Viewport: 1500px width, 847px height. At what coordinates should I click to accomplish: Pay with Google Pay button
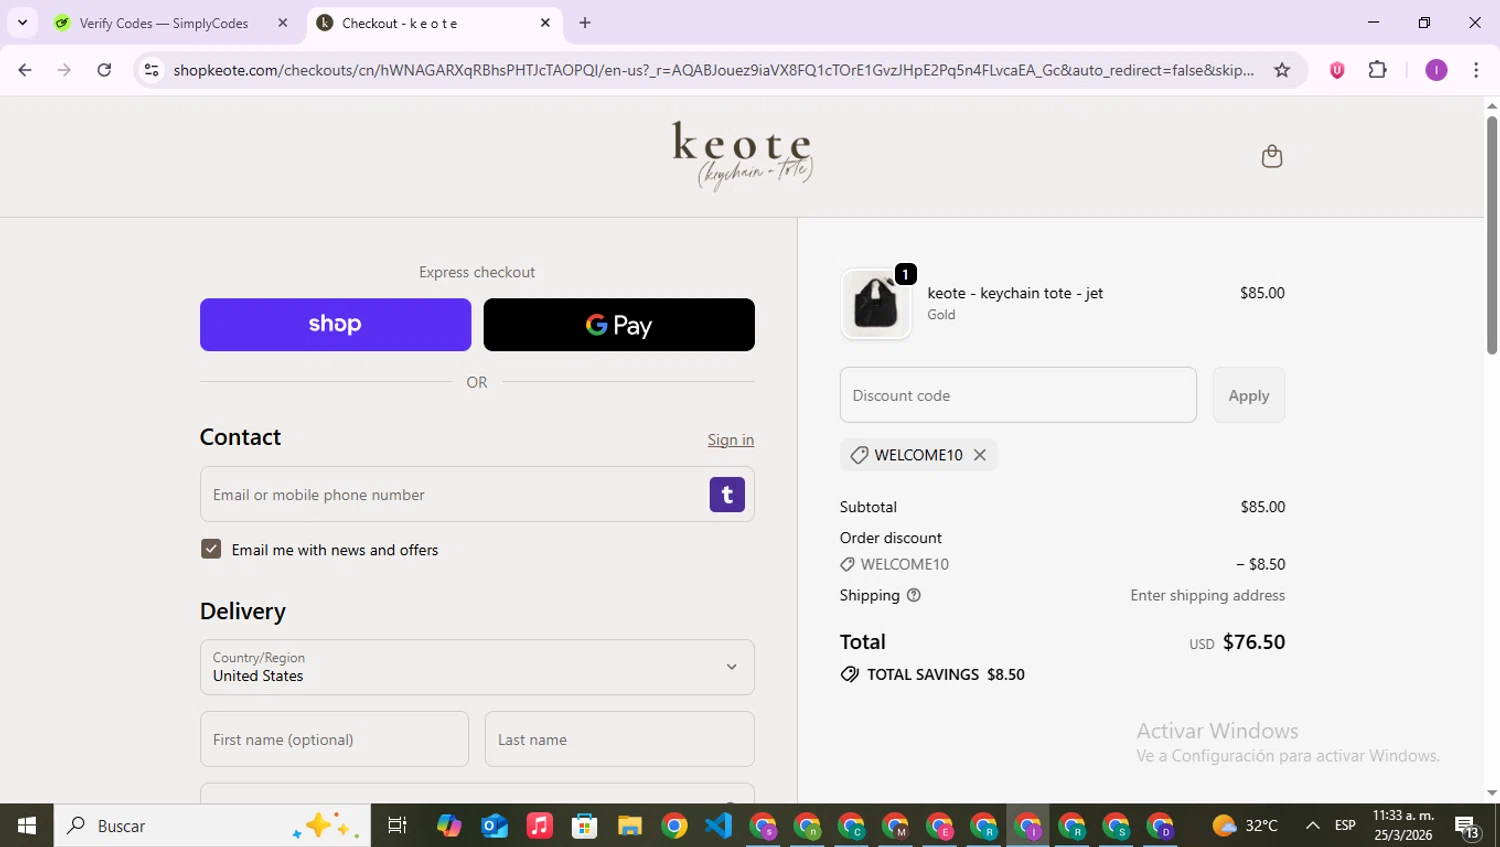(619, 324)
